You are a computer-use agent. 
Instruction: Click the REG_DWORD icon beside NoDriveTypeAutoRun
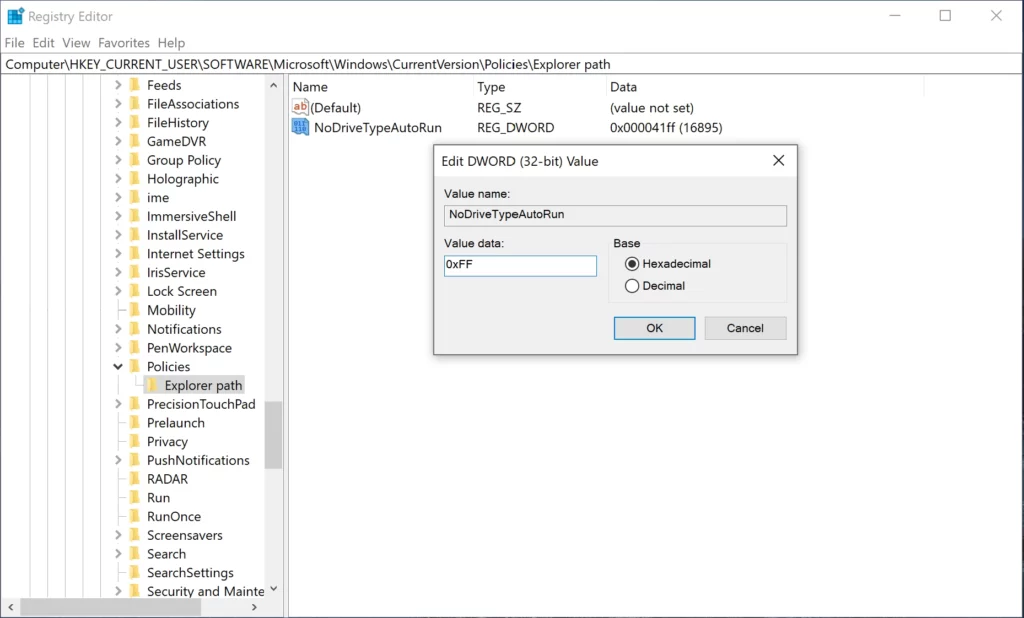click(x=299, y=127)
